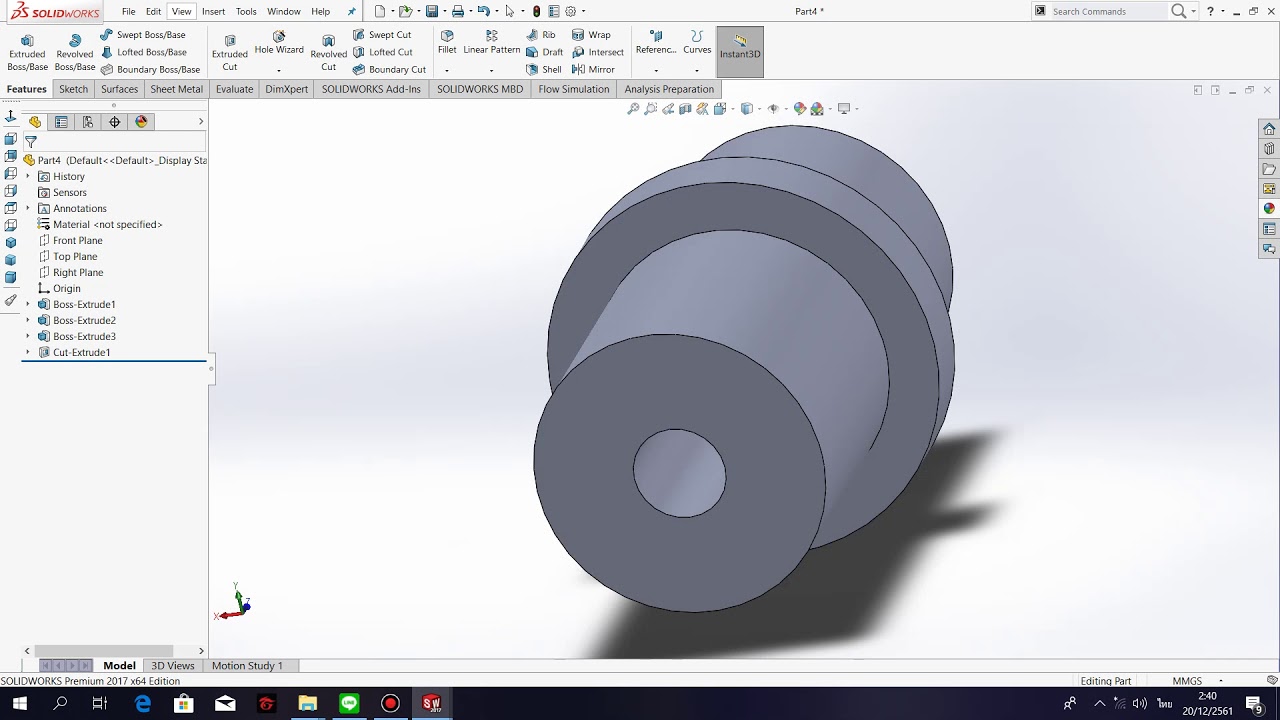Open the Edit Appearance color ball icon
The image size is (1280, 720).
799,109
